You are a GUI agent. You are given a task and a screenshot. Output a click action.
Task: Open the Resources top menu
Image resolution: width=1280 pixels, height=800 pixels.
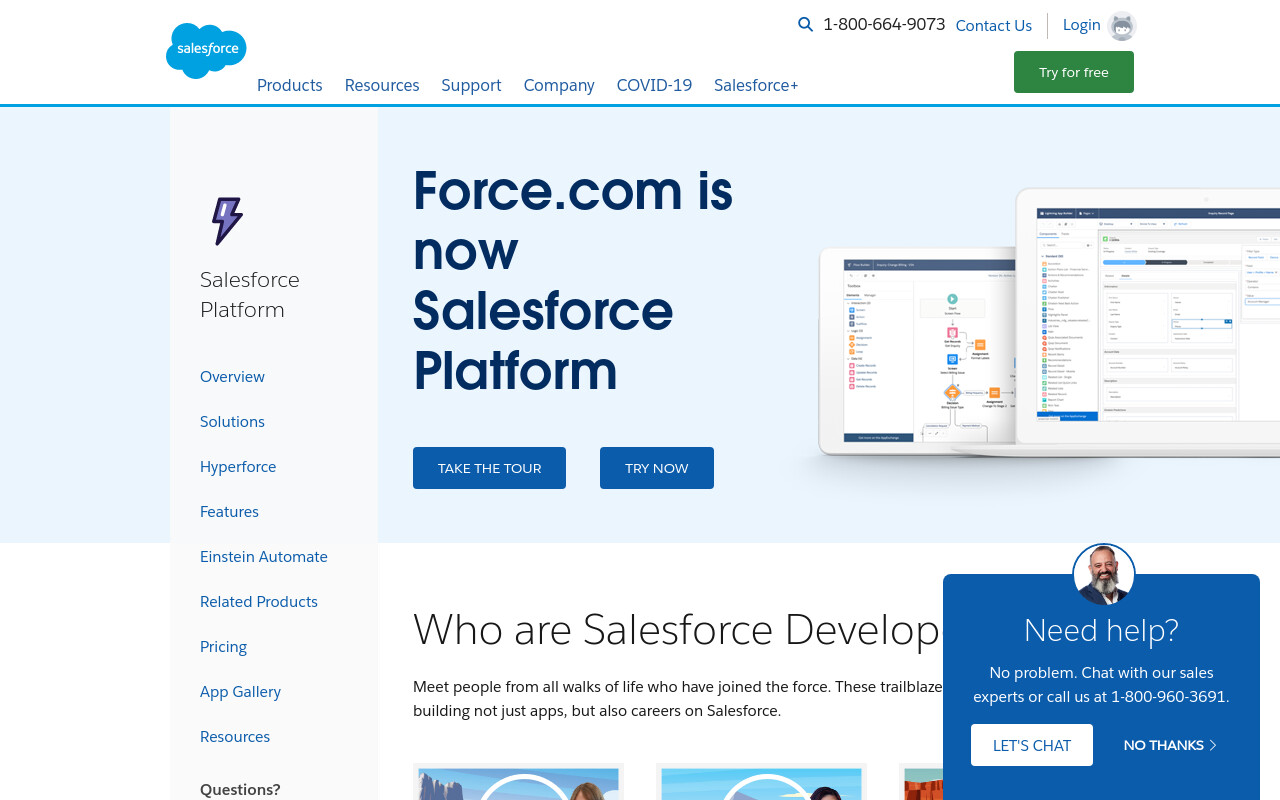pyautogui.click(x=382, y=85)
